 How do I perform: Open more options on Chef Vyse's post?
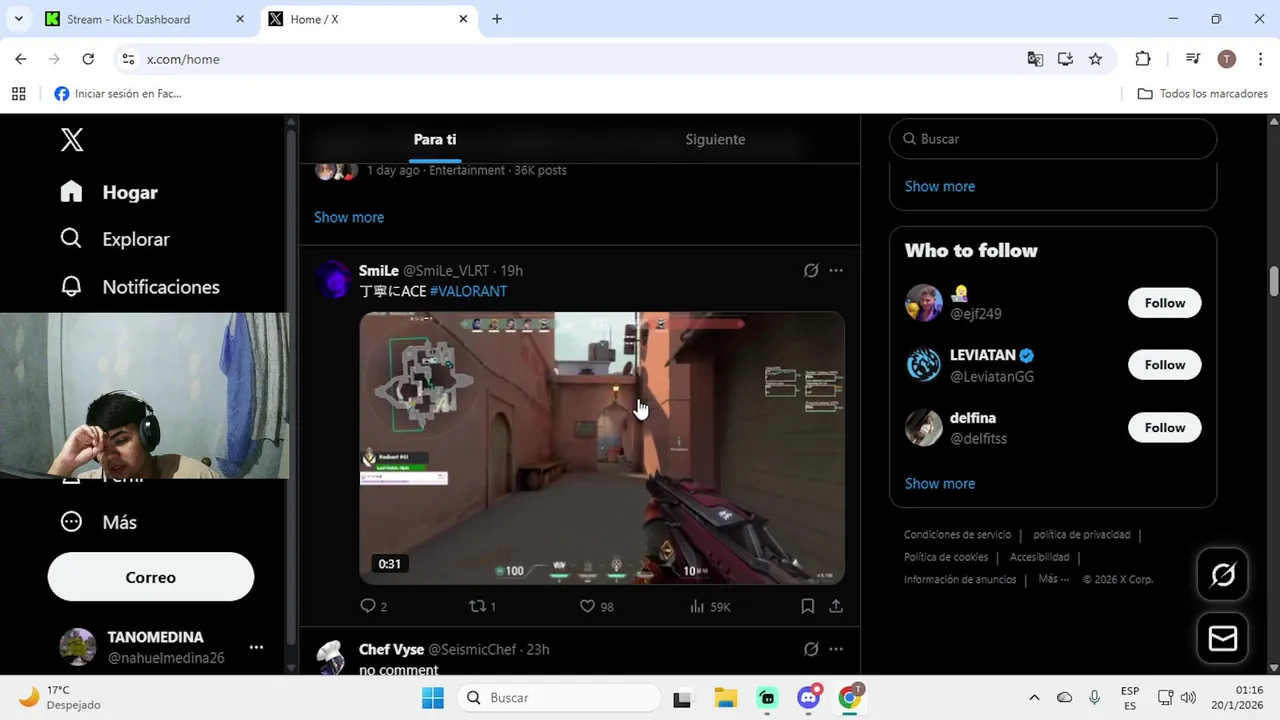(836, 649)
